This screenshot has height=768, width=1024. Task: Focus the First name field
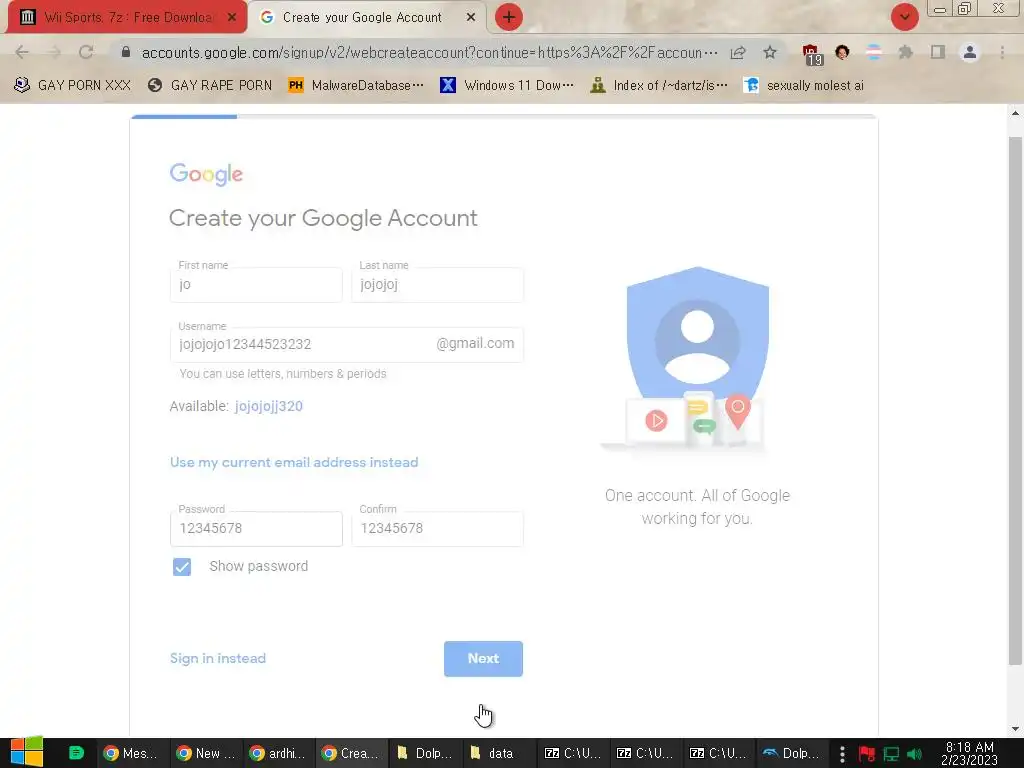pyautogui.click(x=256, y=284)
